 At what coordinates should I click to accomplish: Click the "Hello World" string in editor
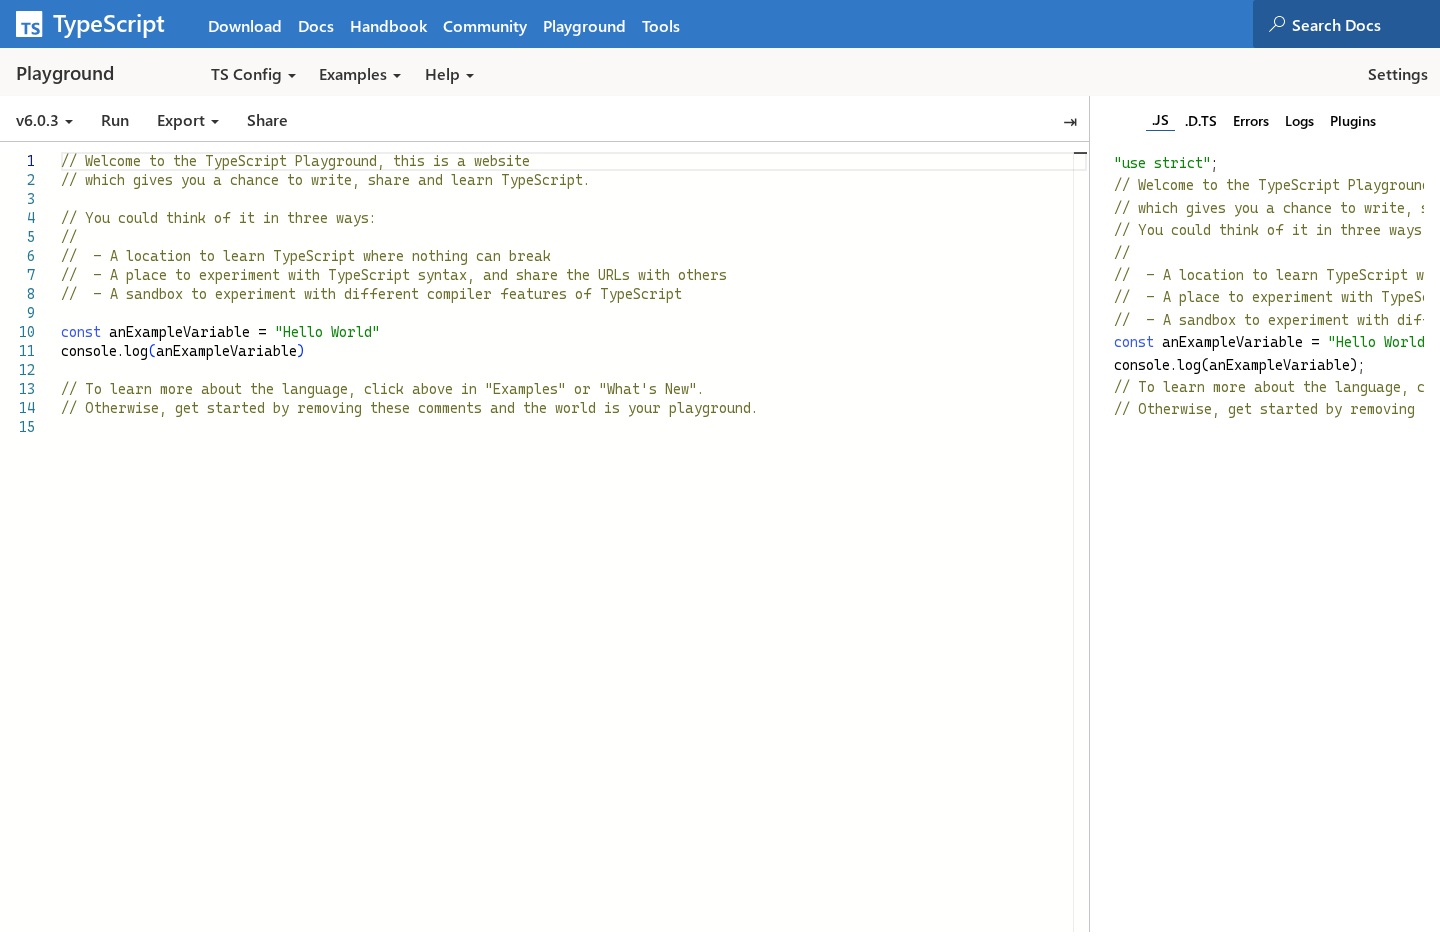tap(327, 332)
